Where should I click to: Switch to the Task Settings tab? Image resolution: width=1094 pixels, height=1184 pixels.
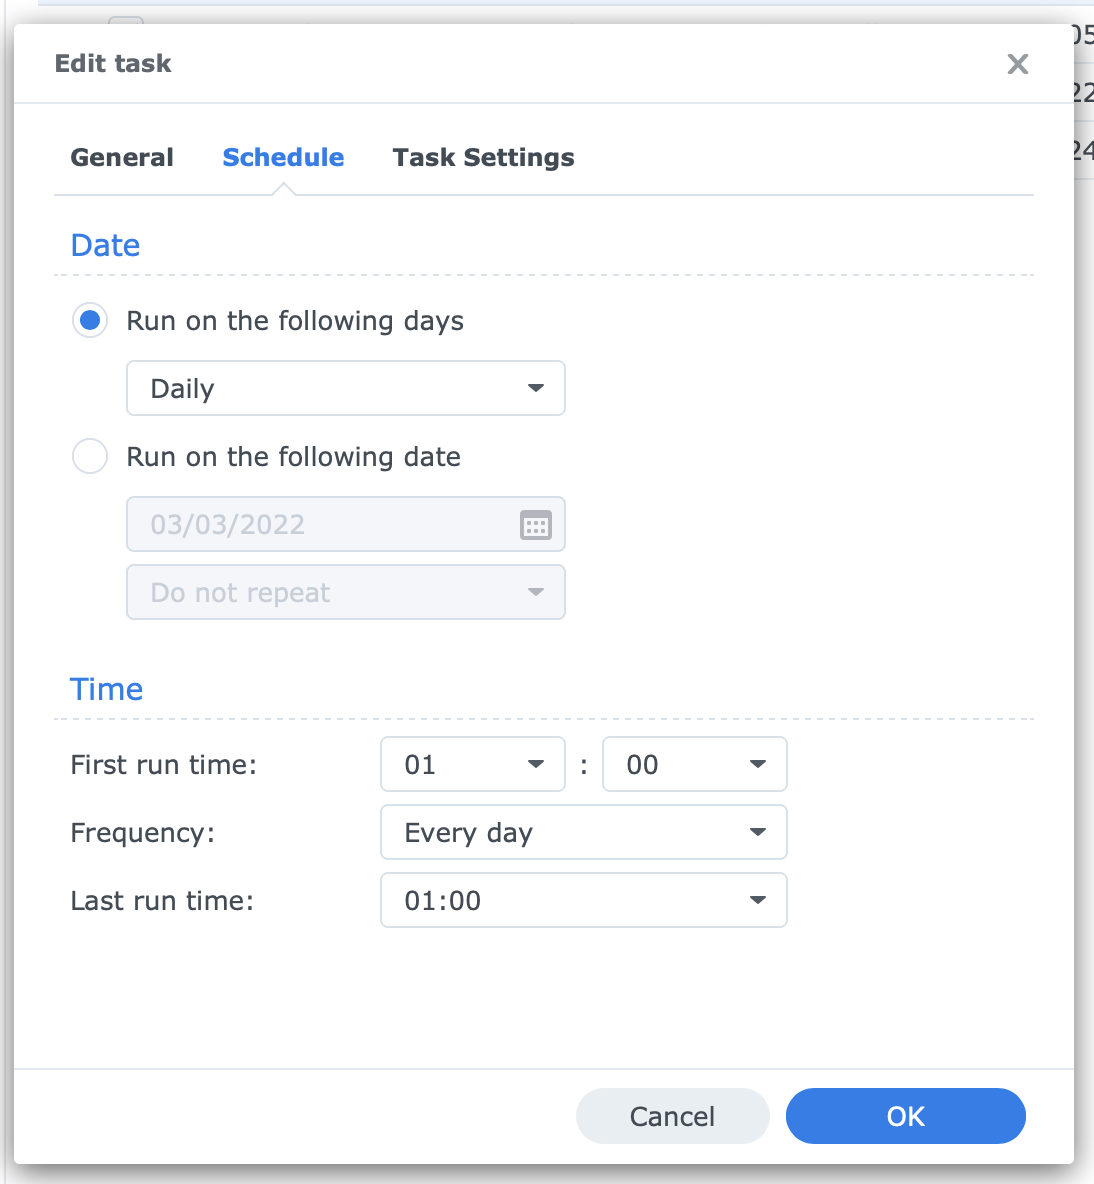(x=483, y=157)
